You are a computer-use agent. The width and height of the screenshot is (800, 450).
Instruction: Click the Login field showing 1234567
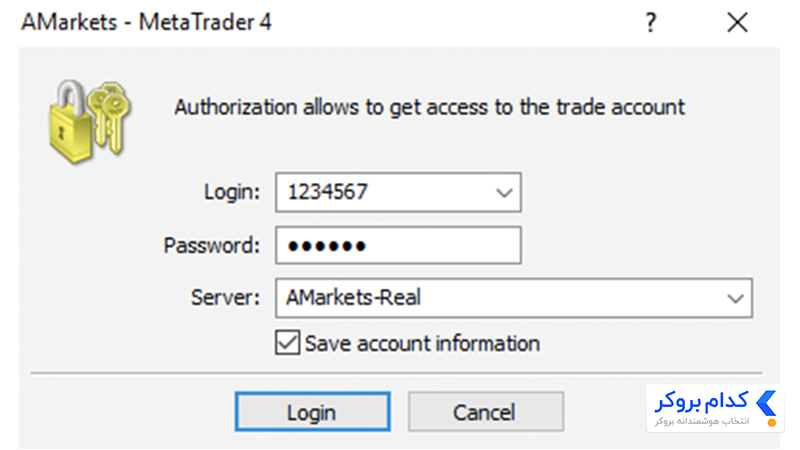tap(398, 192)
